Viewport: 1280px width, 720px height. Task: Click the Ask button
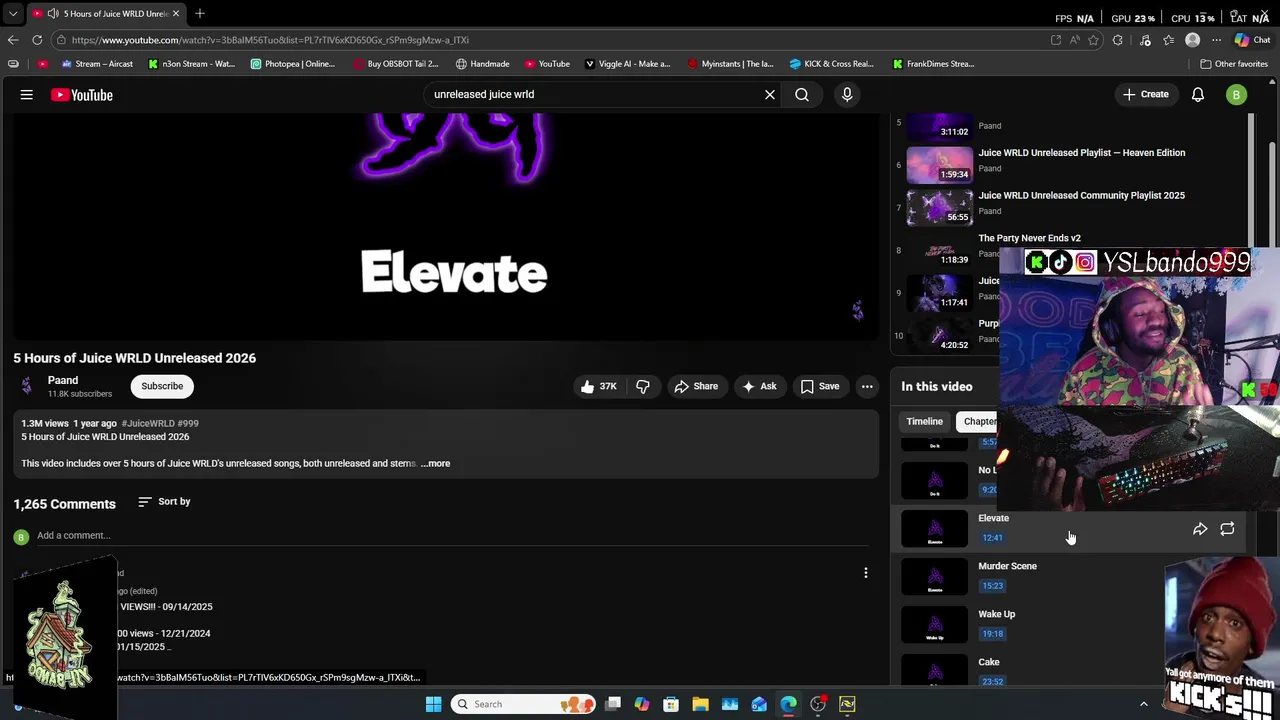click(759, 386)
